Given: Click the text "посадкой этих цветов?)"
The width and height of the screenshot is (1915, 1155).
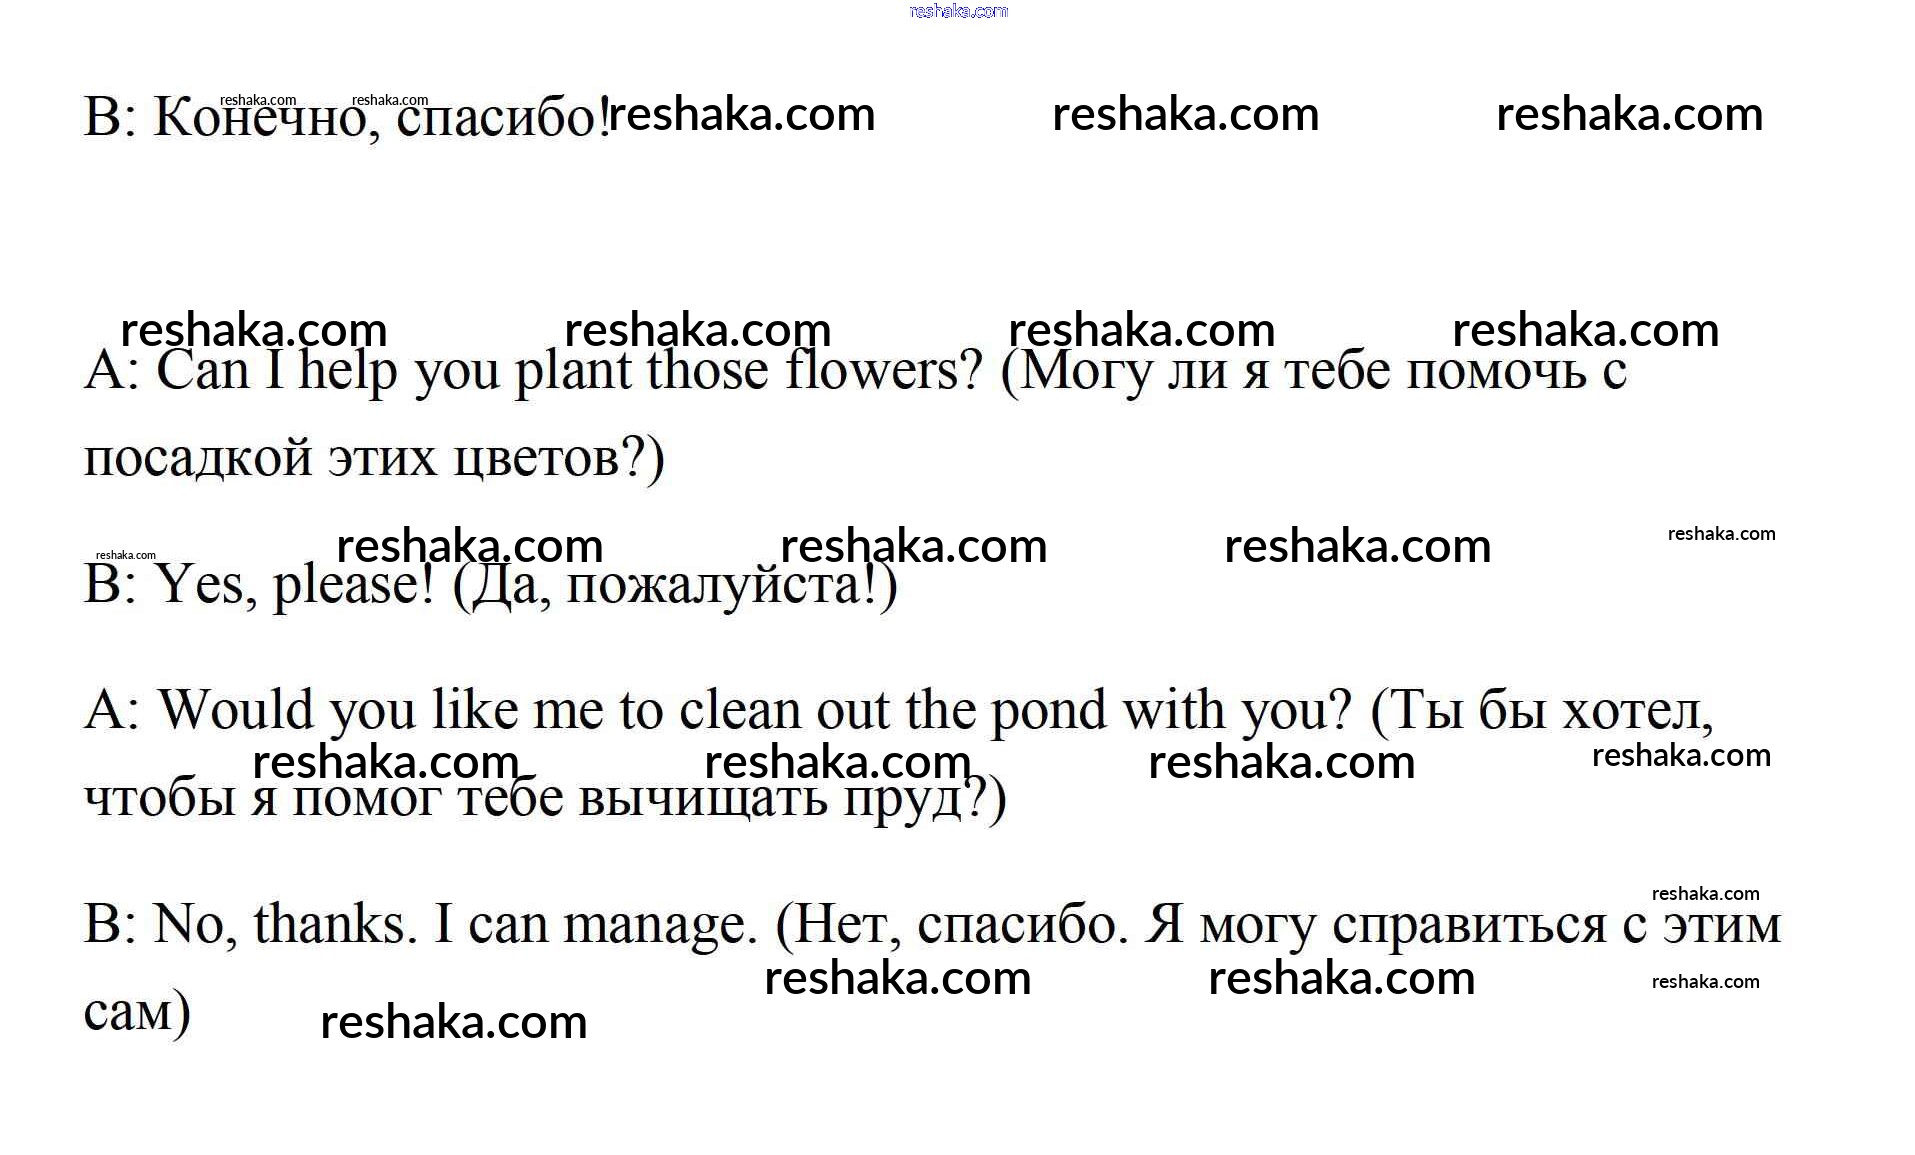Looking at the screenshot, I should pyautogui.click(x=373, y=460).
